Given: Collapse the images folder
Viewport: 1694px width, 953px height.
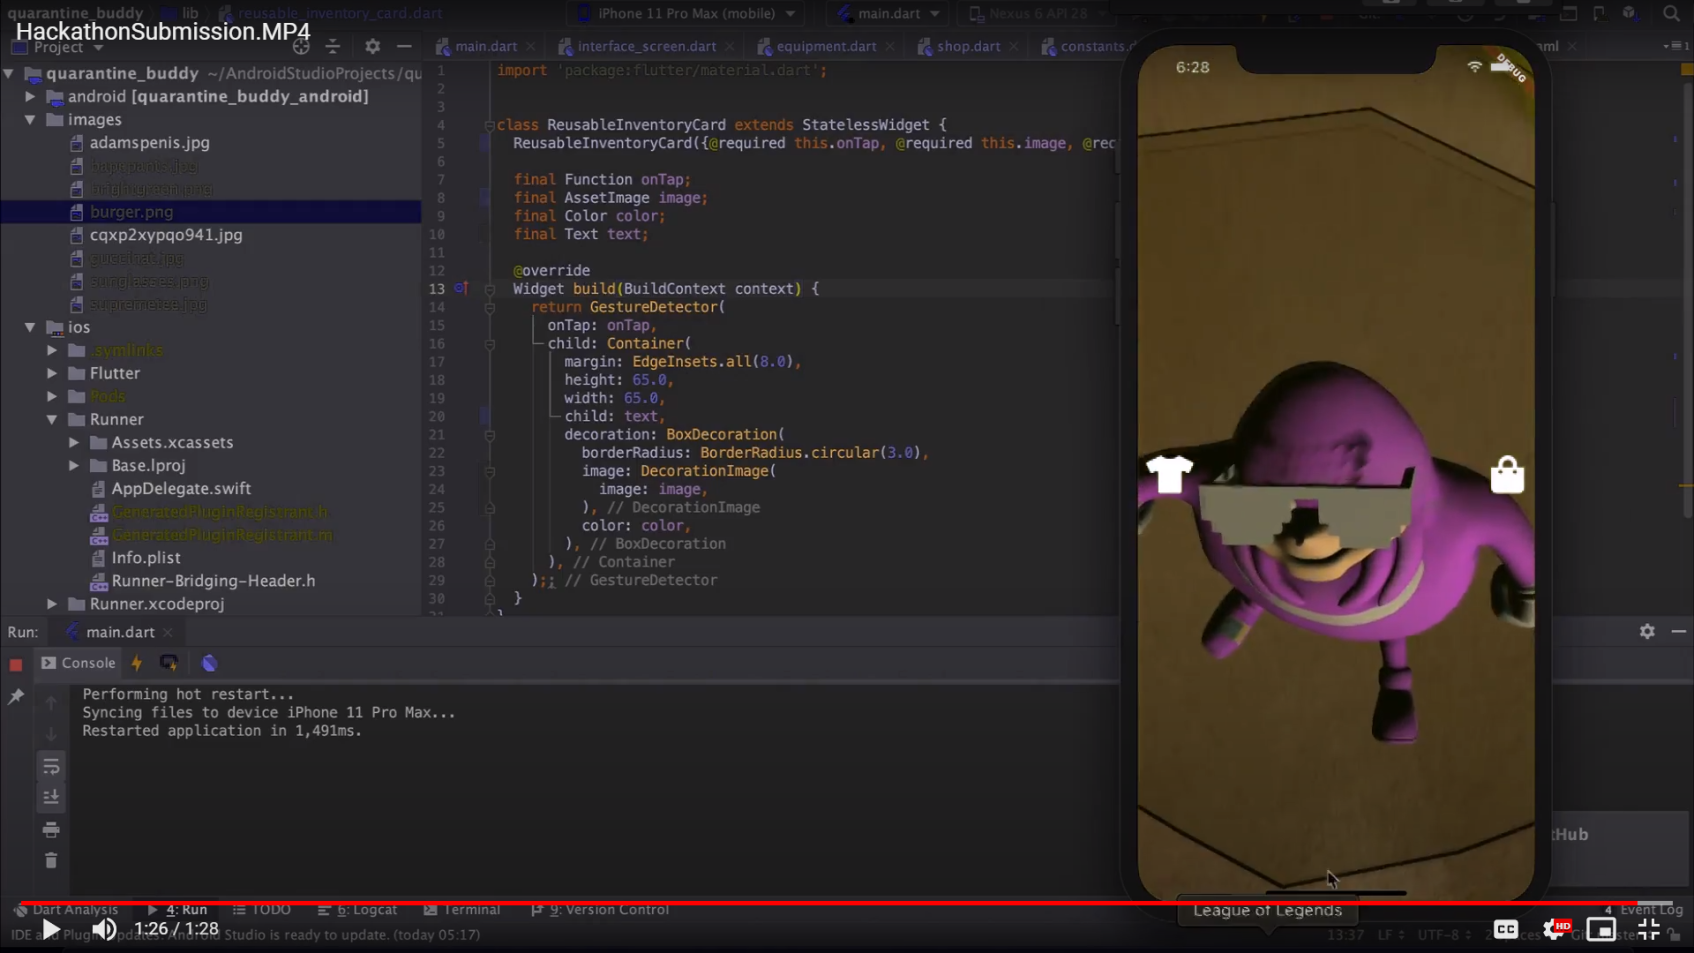Looking at the screenshot, I should click(30, 119).
